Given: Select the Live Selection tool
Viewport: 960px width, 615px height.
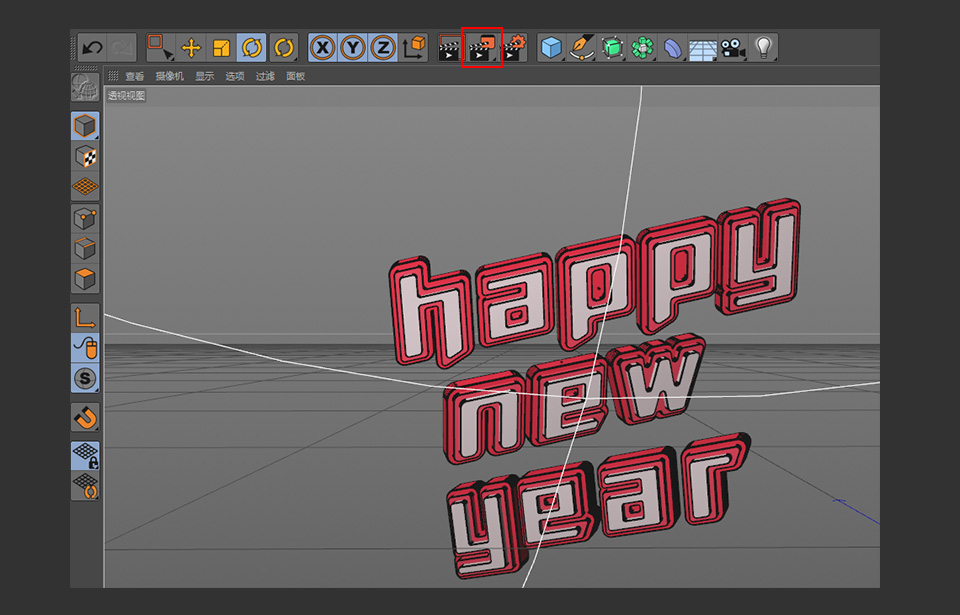Looking at the screenshot, I should [160, 48].
